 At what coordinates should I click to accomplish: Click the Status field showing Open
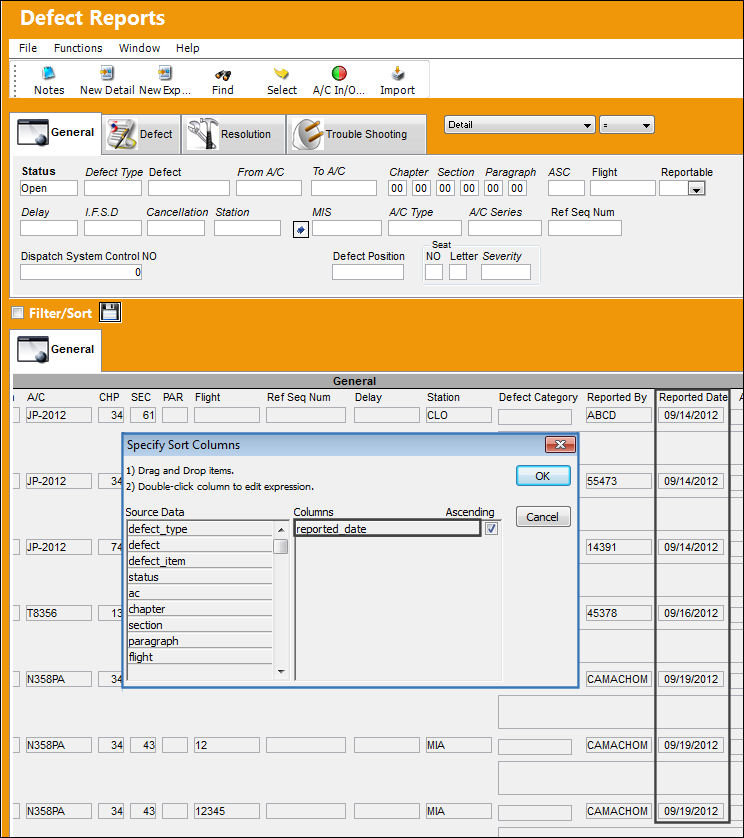[x=49, y=188]
